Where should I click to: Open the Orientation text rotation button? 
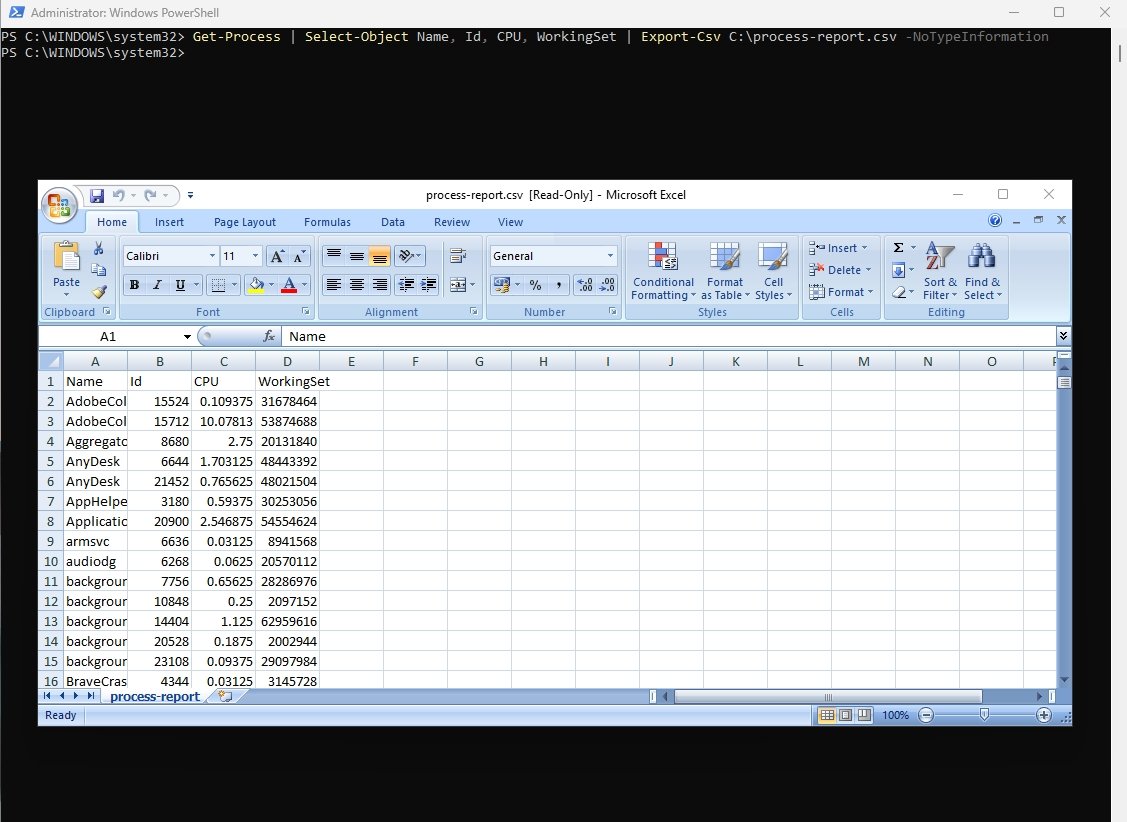click(410, 256)
